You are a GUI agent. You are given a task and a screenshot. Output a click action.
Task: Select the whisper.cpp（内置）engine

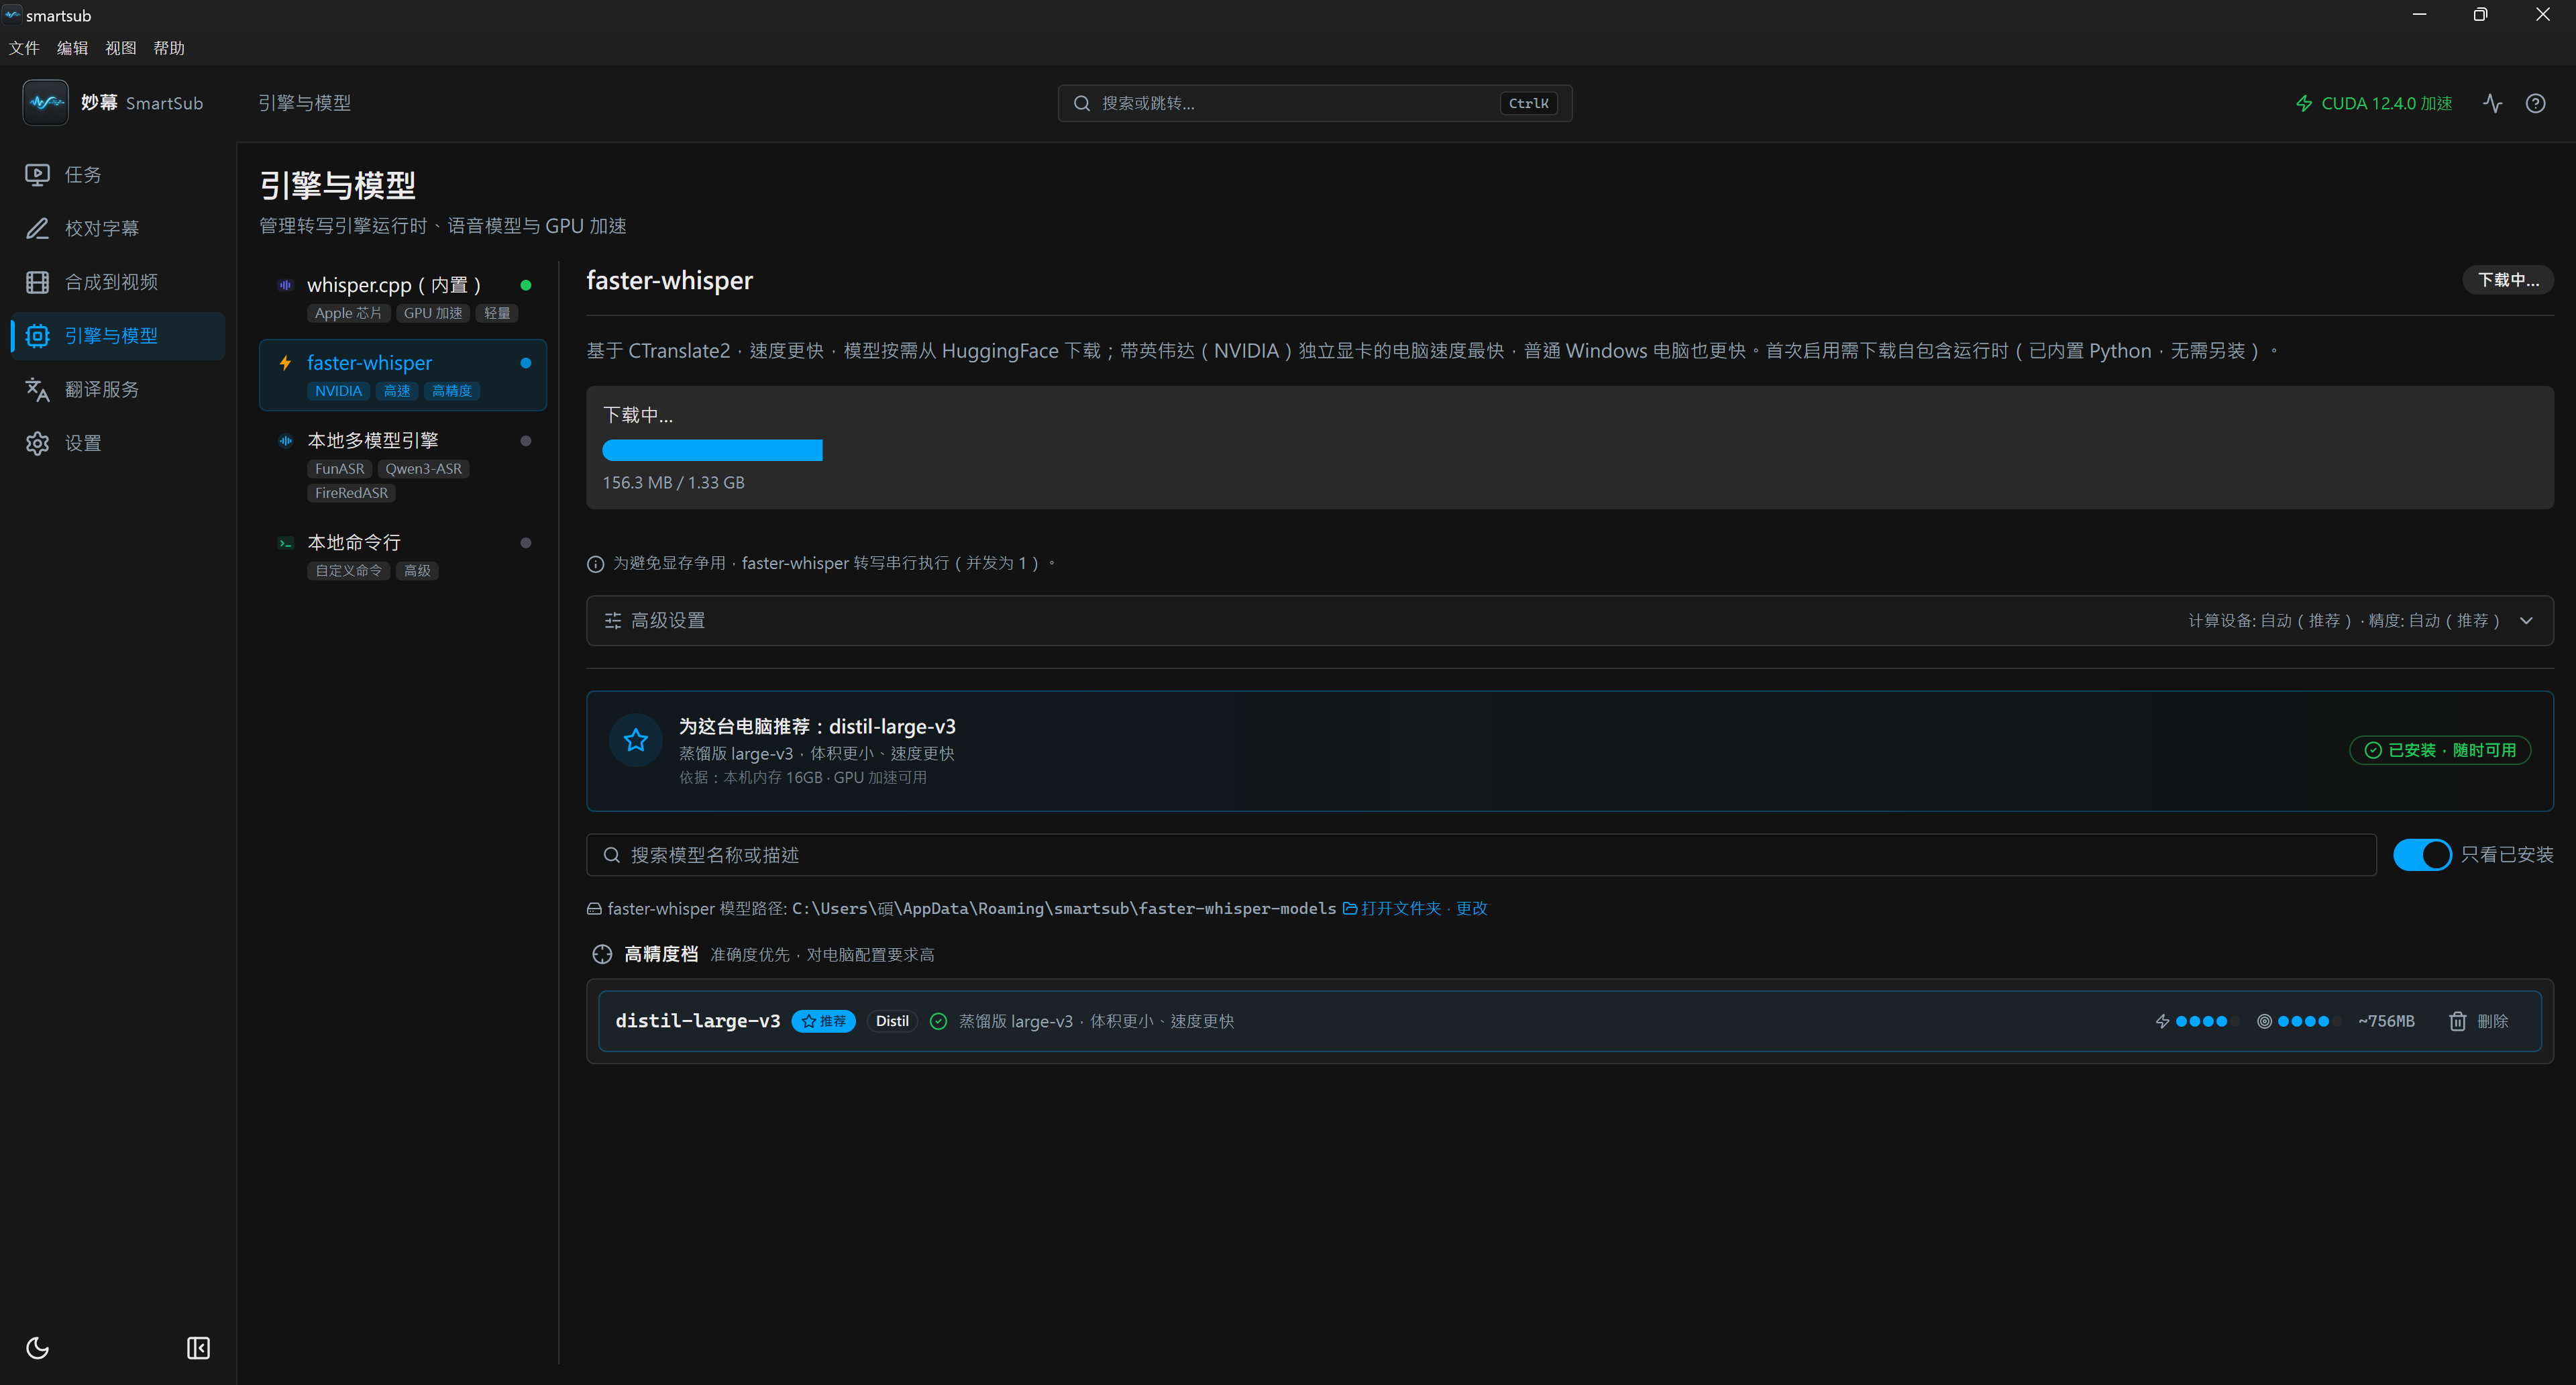403,297
